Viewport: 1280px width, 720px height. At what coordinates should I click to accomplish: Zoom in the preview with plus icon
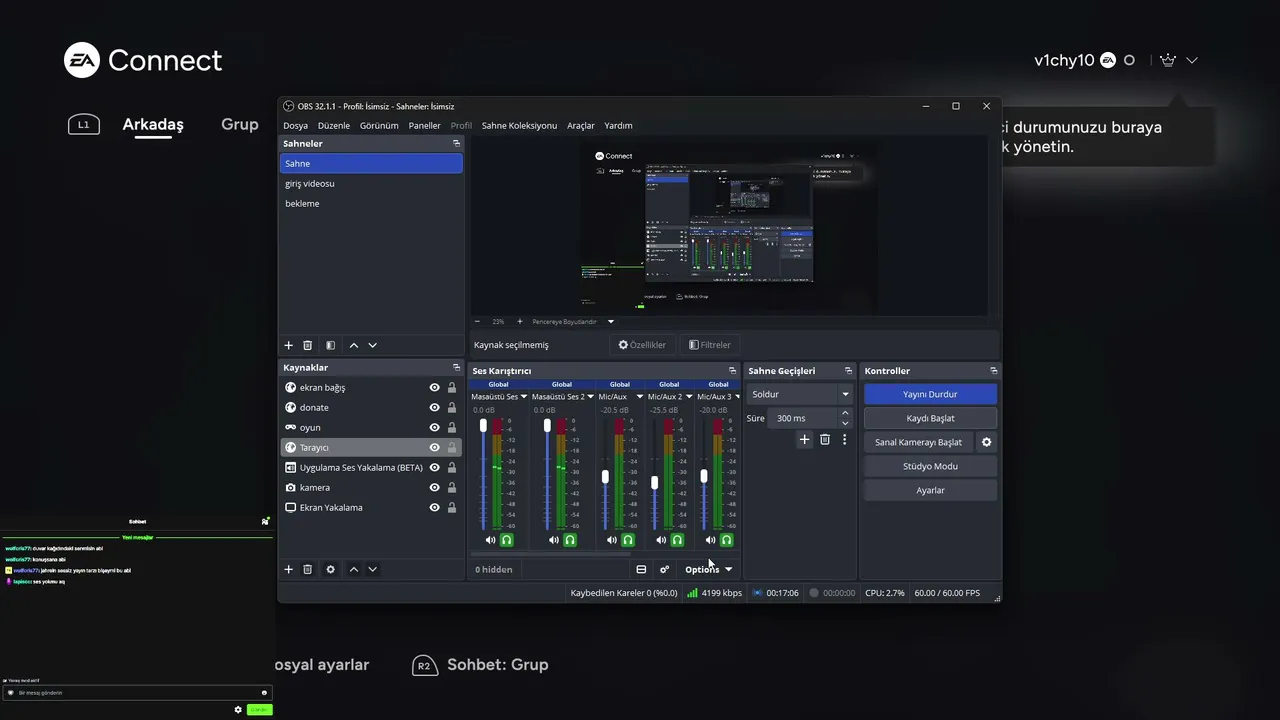[520, 322]
